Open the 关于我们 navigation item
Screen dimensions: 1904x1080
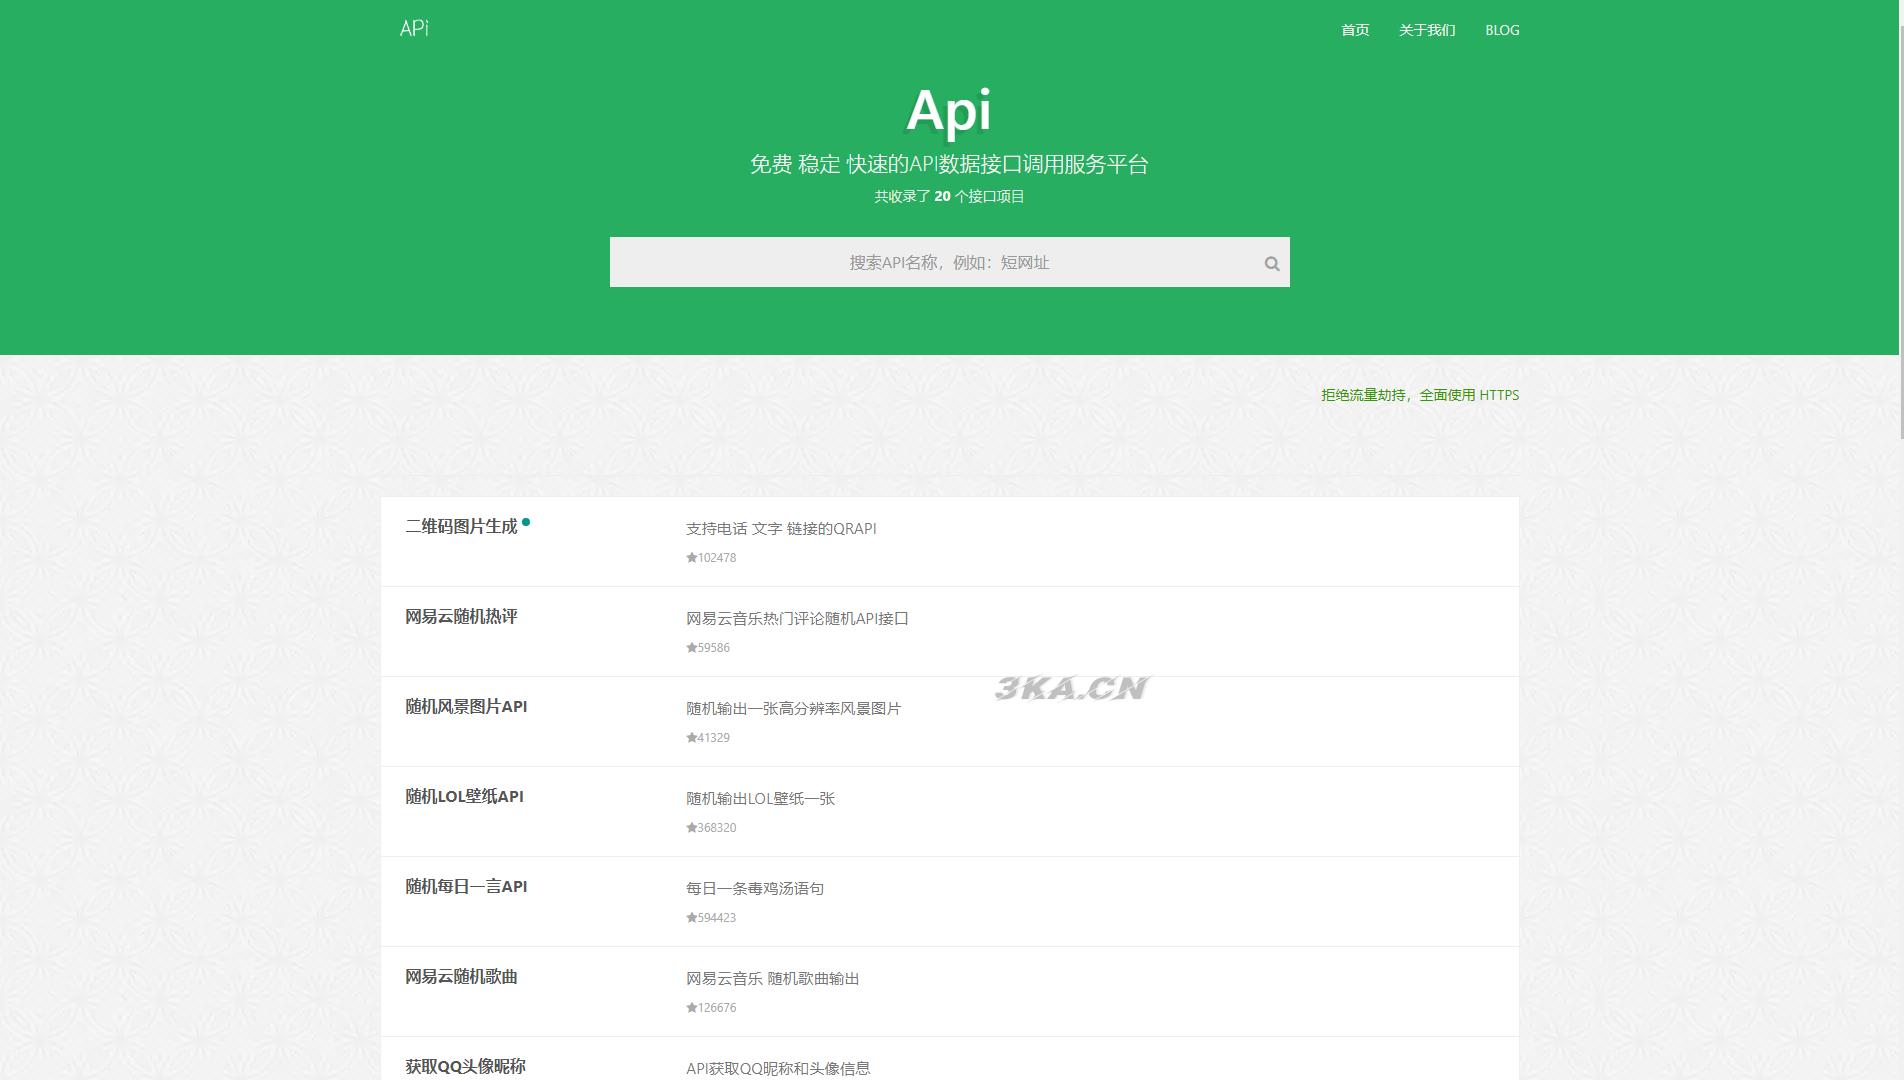[x=1427, y=30]
